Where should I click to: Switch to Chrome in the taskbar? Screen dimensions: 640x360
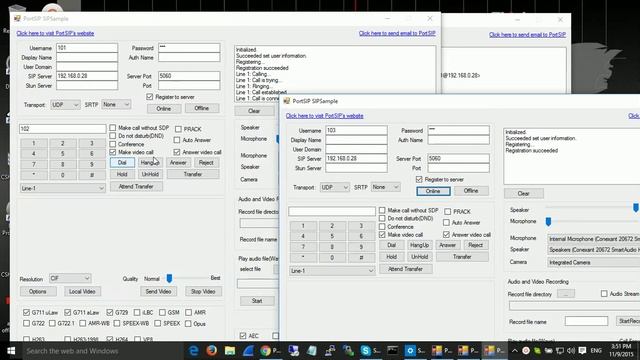(270, 351)
